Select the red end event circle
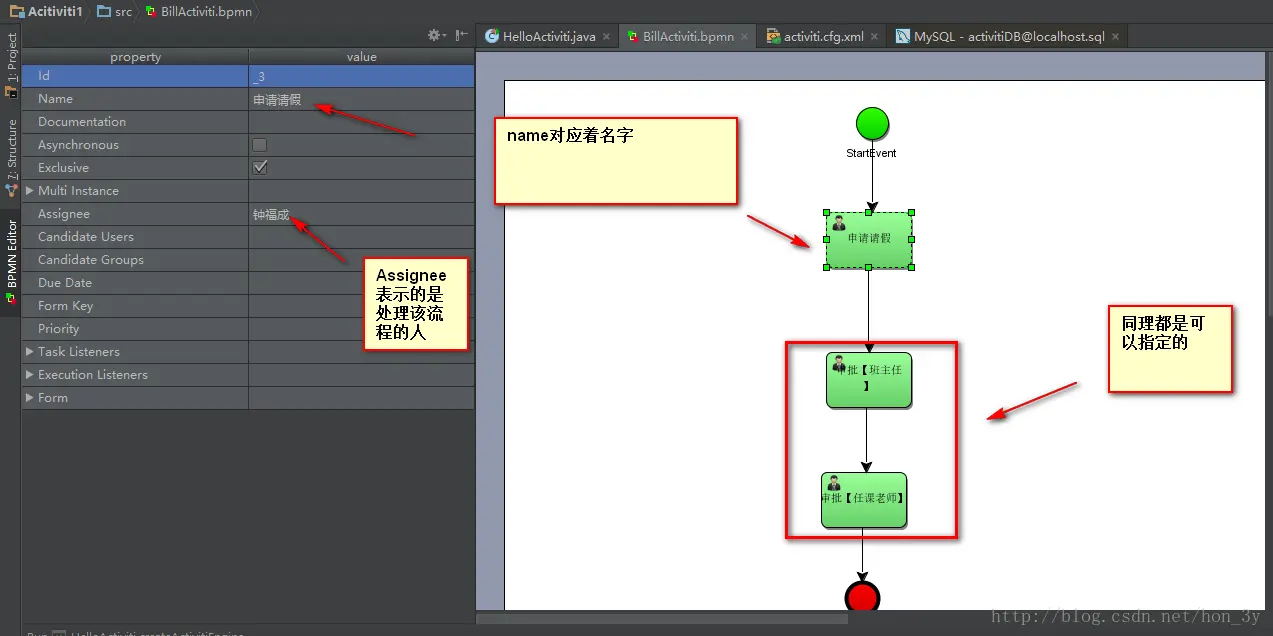Image resolution: width=1273 pixels, height=636 pixels. [862, 597]
